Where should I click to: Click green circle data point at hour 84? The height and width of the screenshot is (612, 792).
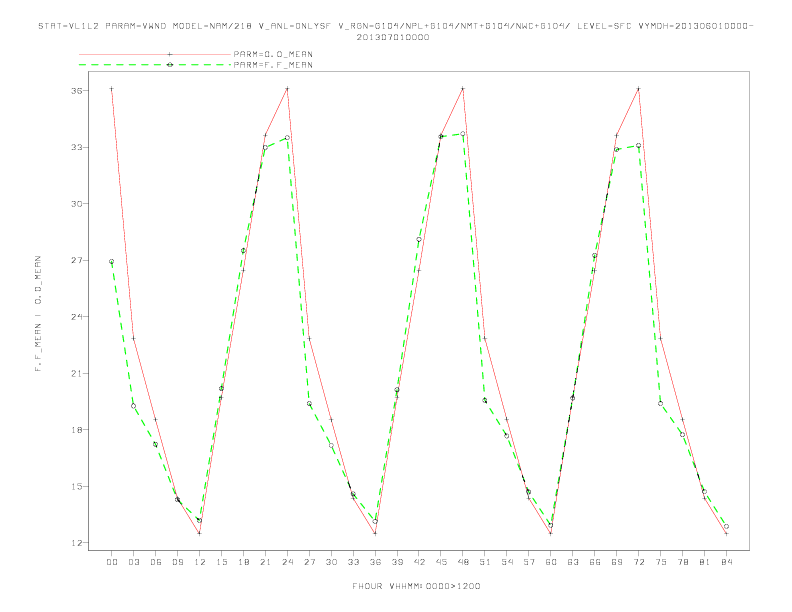click(x=727, y=526)
